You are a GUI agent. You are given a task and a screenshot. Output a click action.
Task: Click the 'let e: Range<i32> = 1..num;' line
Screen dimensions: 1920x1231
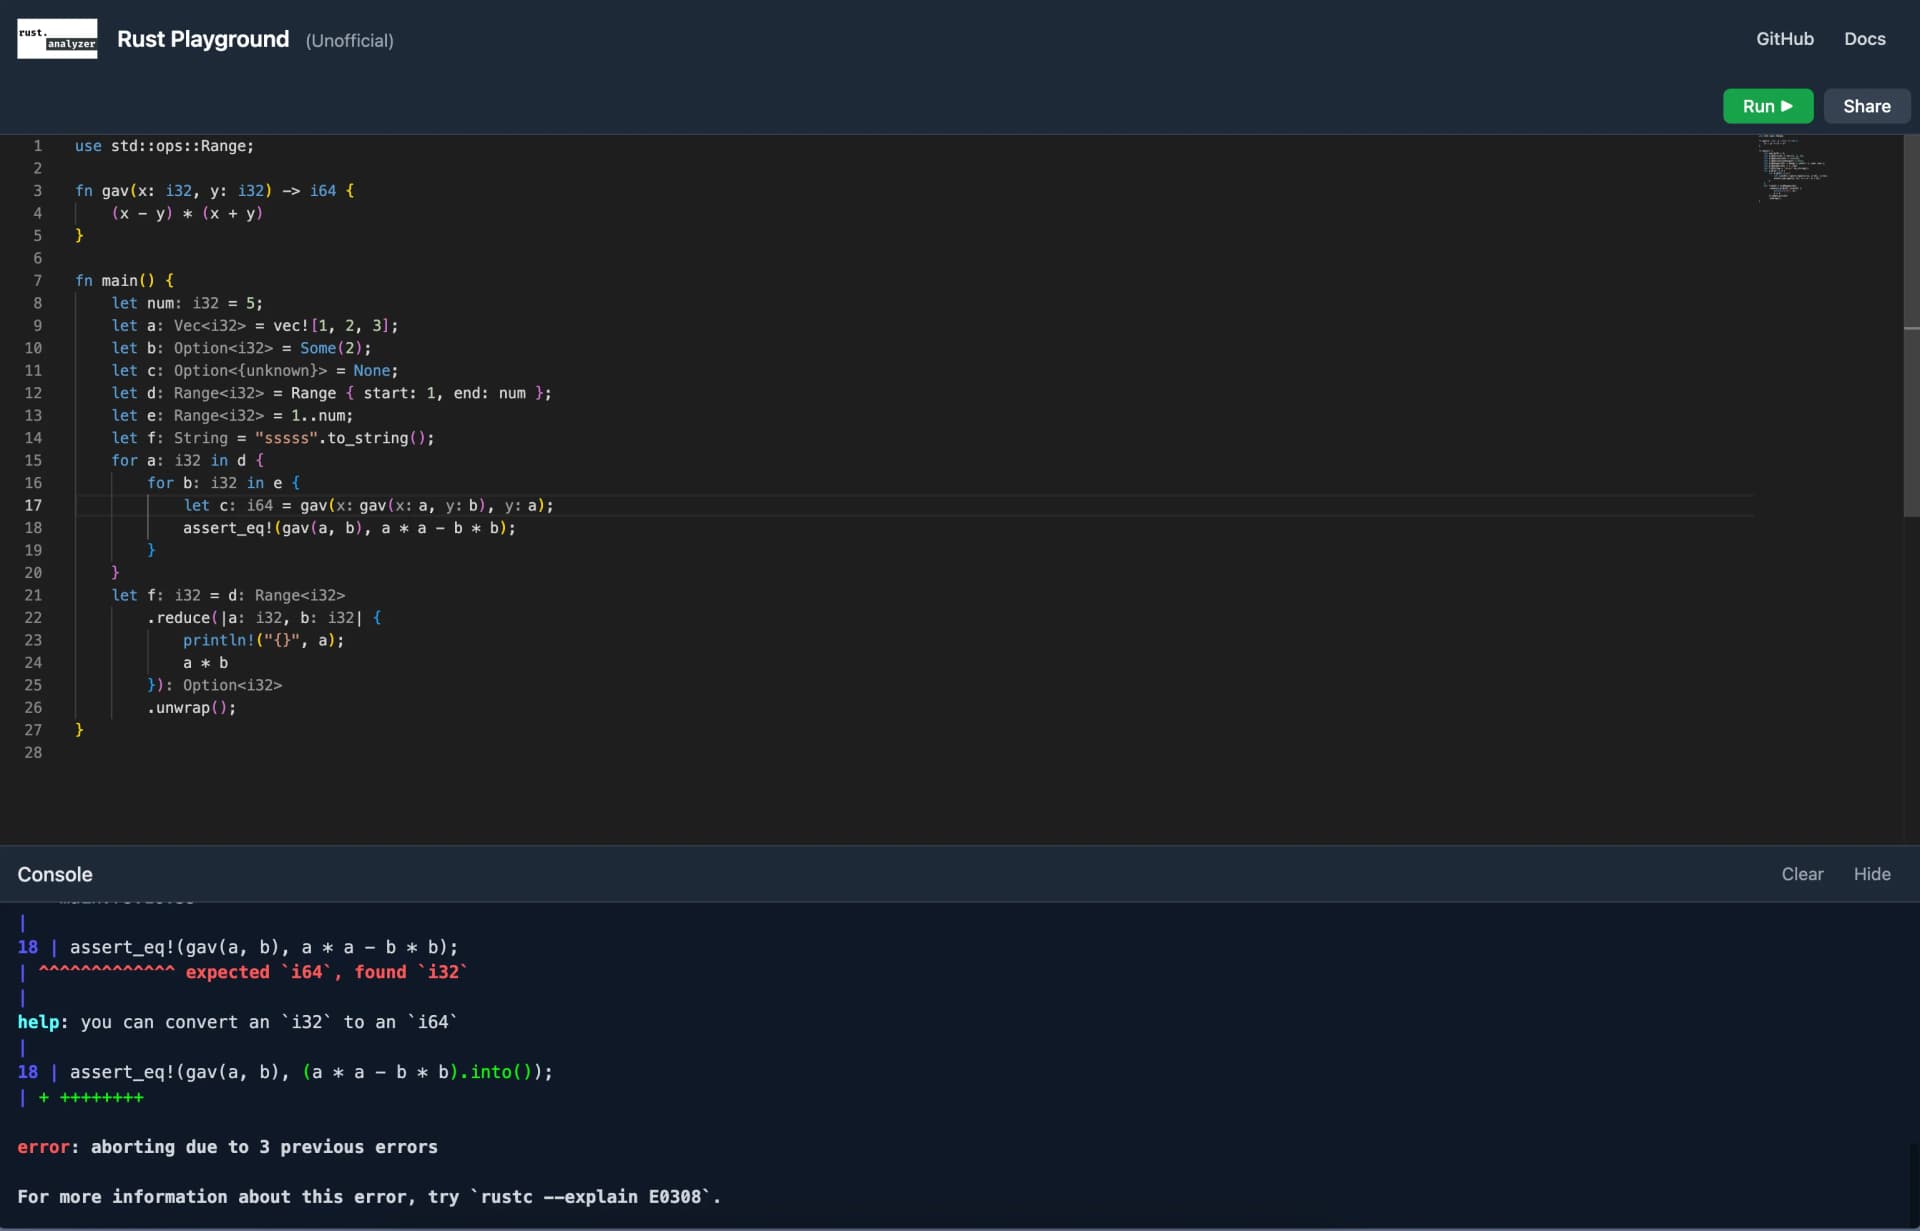(232, 416)
